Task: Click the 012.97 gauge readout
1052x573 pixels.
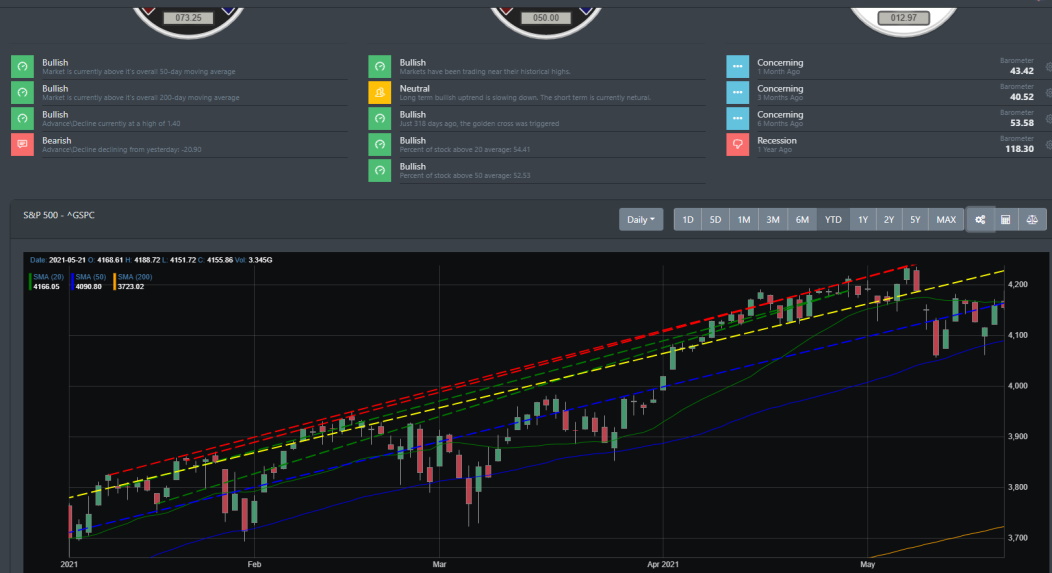Action: click(x=903, y=17)
